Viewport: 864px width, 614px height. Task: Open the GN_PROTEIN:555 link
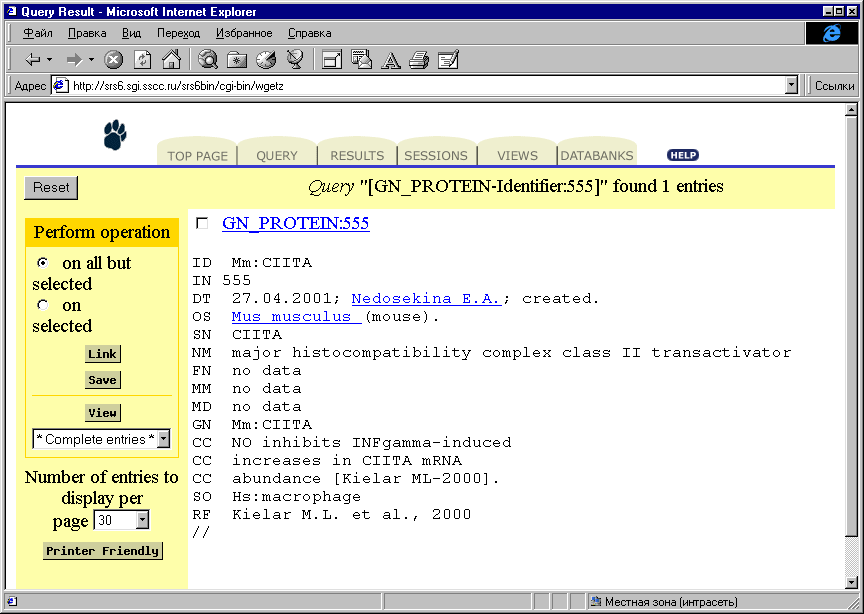click(295, 223)
